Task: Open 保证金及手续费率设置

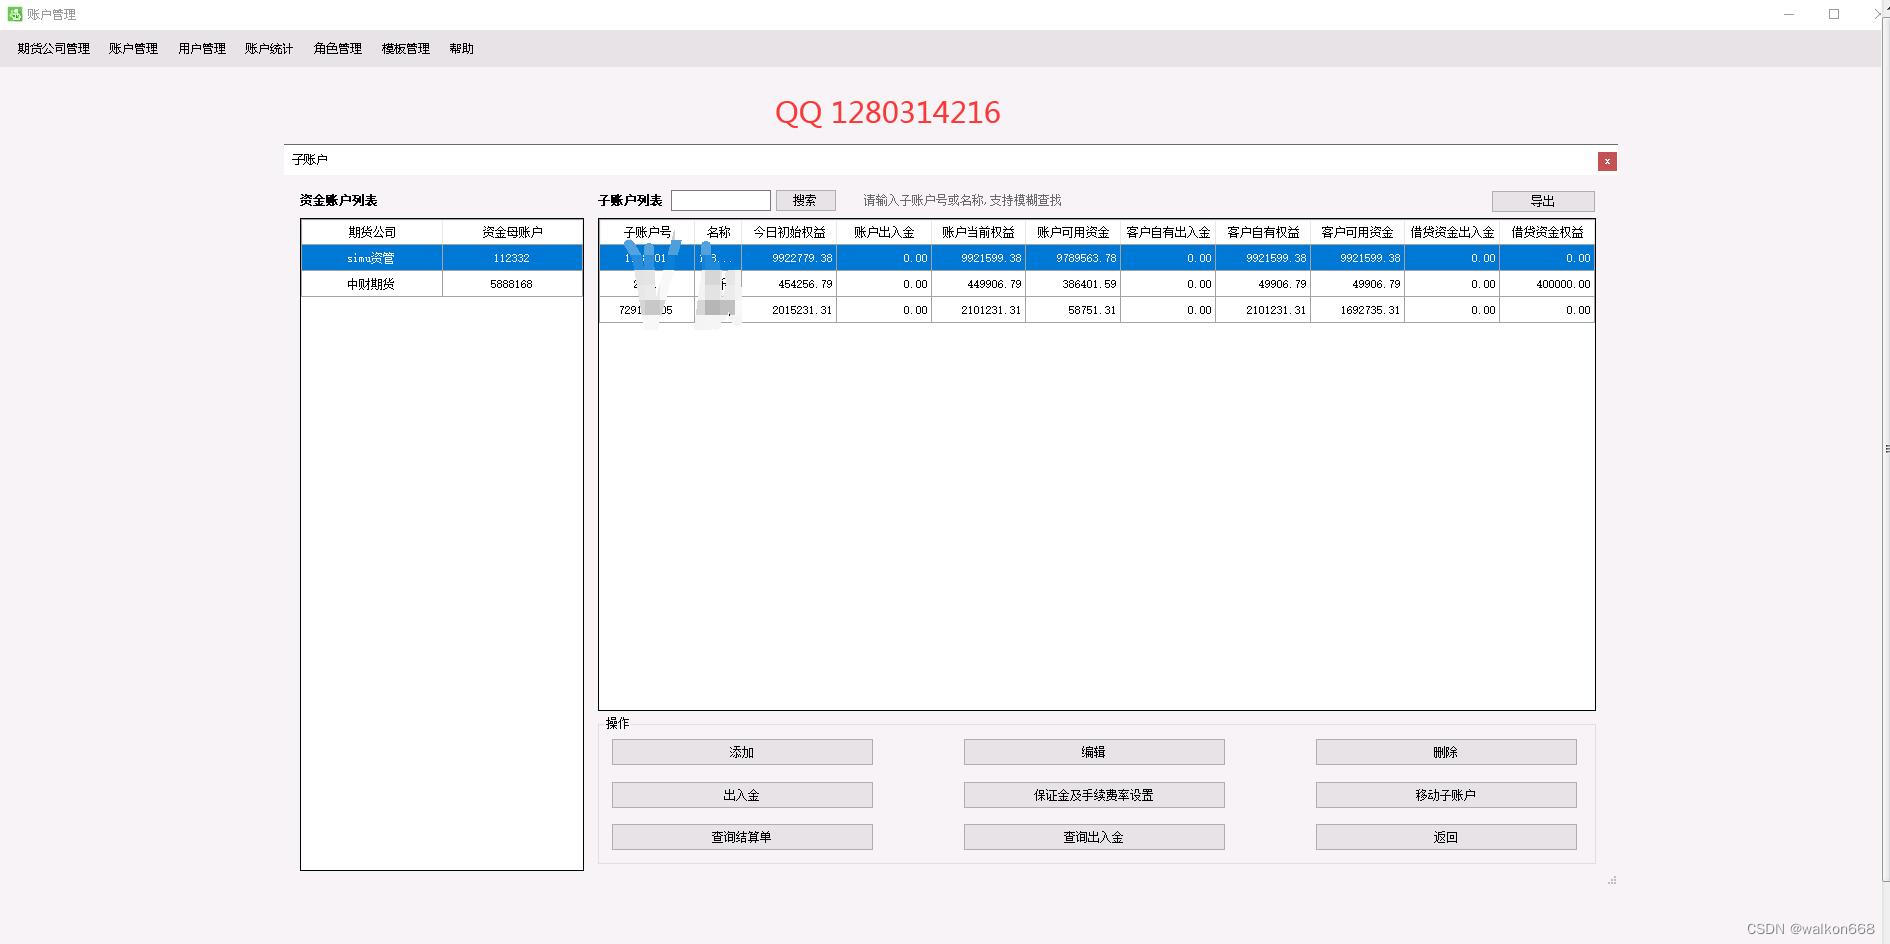Action: 1094,795
